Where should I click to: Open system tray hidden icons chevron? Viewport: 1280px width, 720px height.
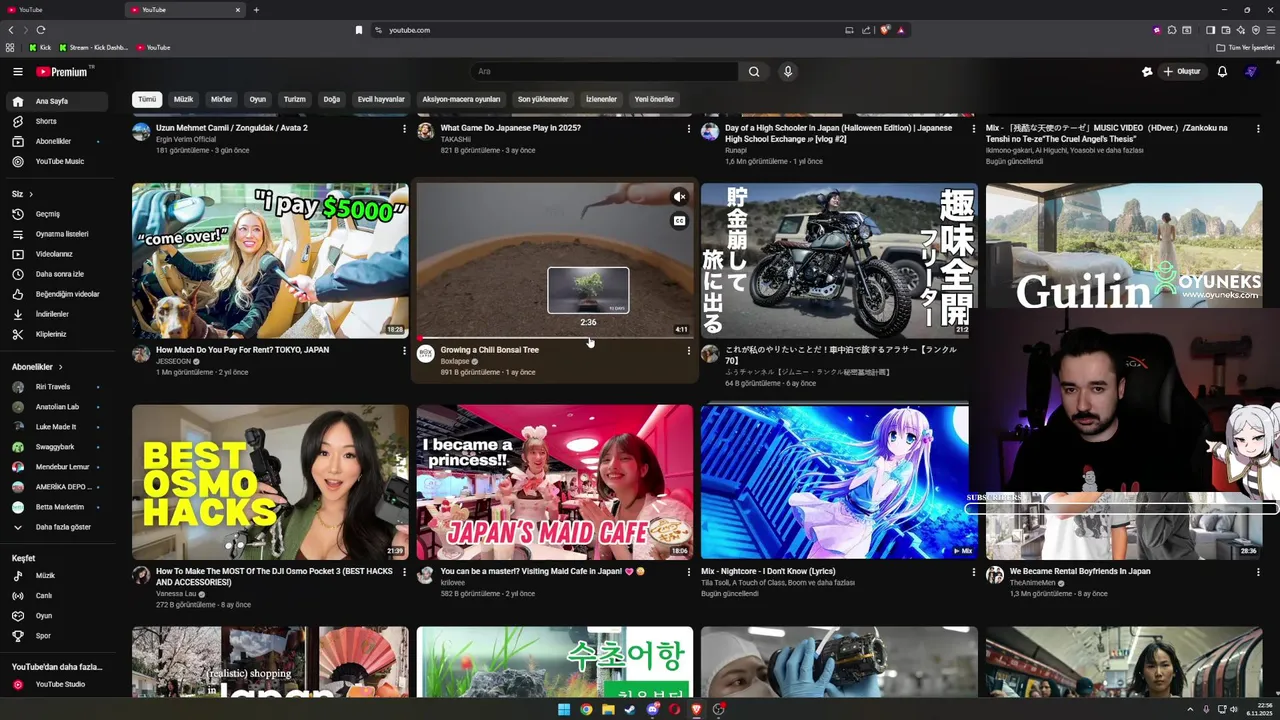[x=1190, y=710]
